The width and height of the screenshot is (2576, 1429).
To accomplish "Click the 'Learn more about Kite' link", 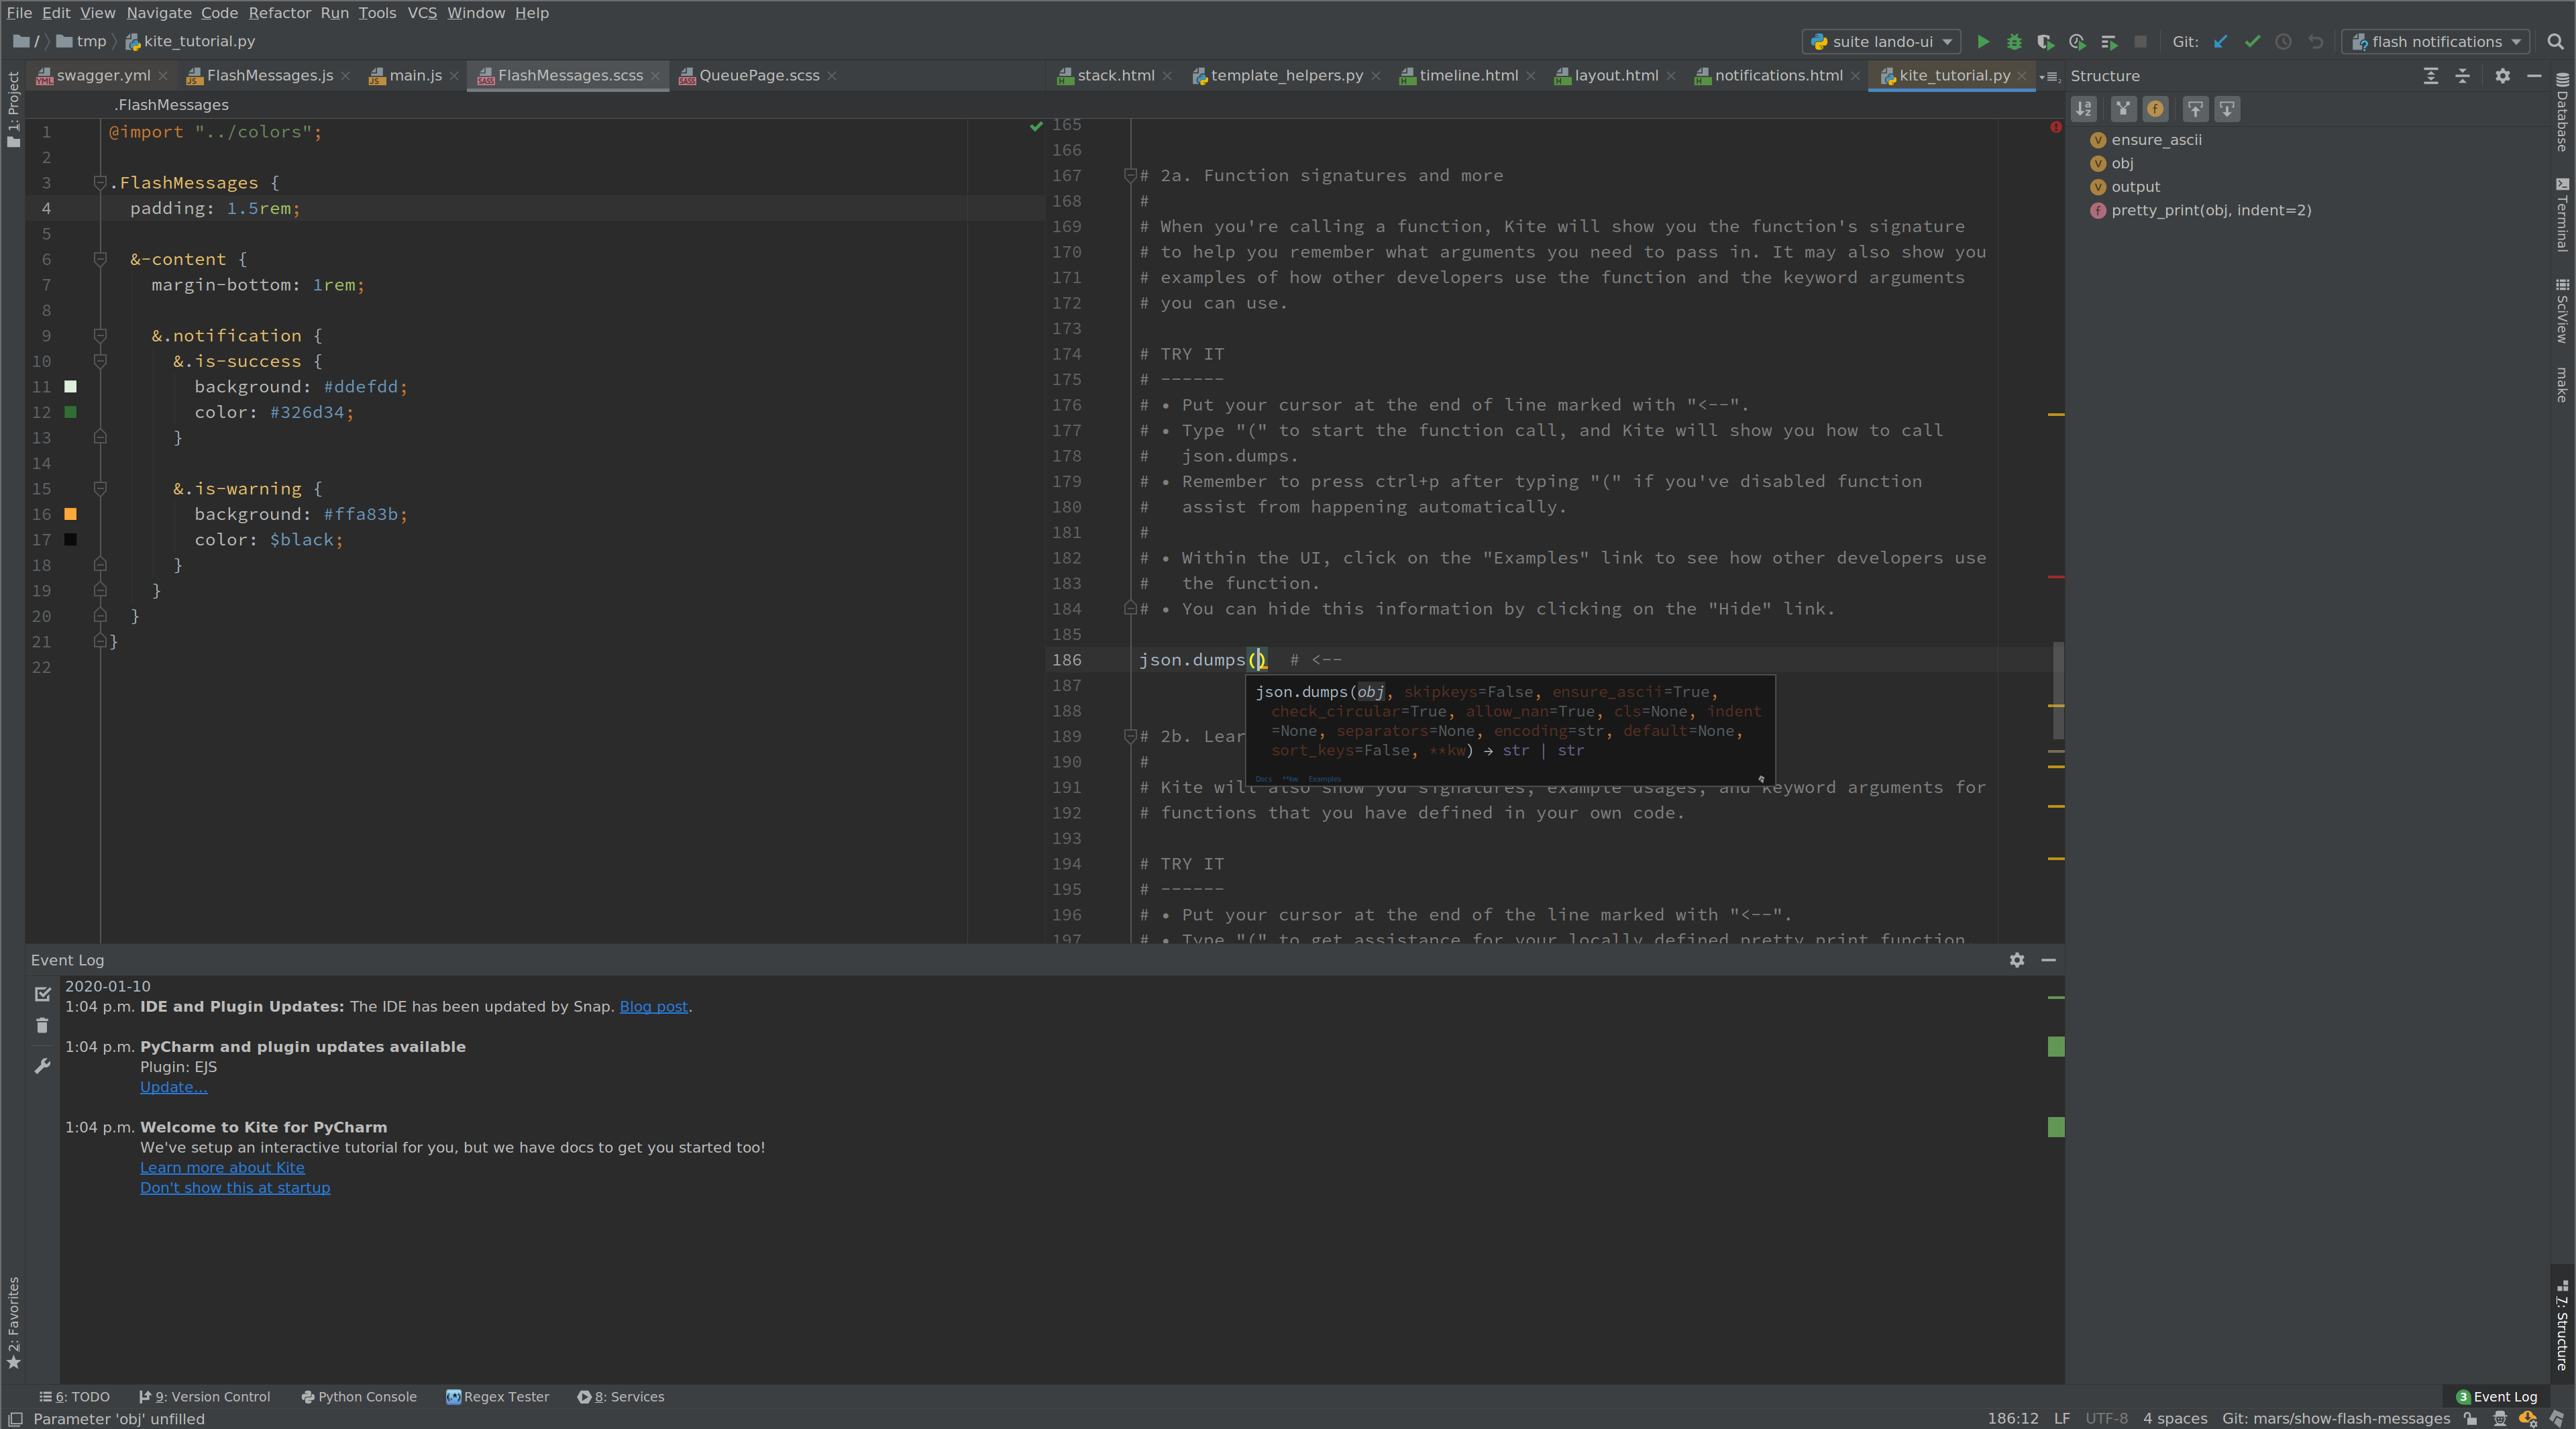I will [221, 1167].
